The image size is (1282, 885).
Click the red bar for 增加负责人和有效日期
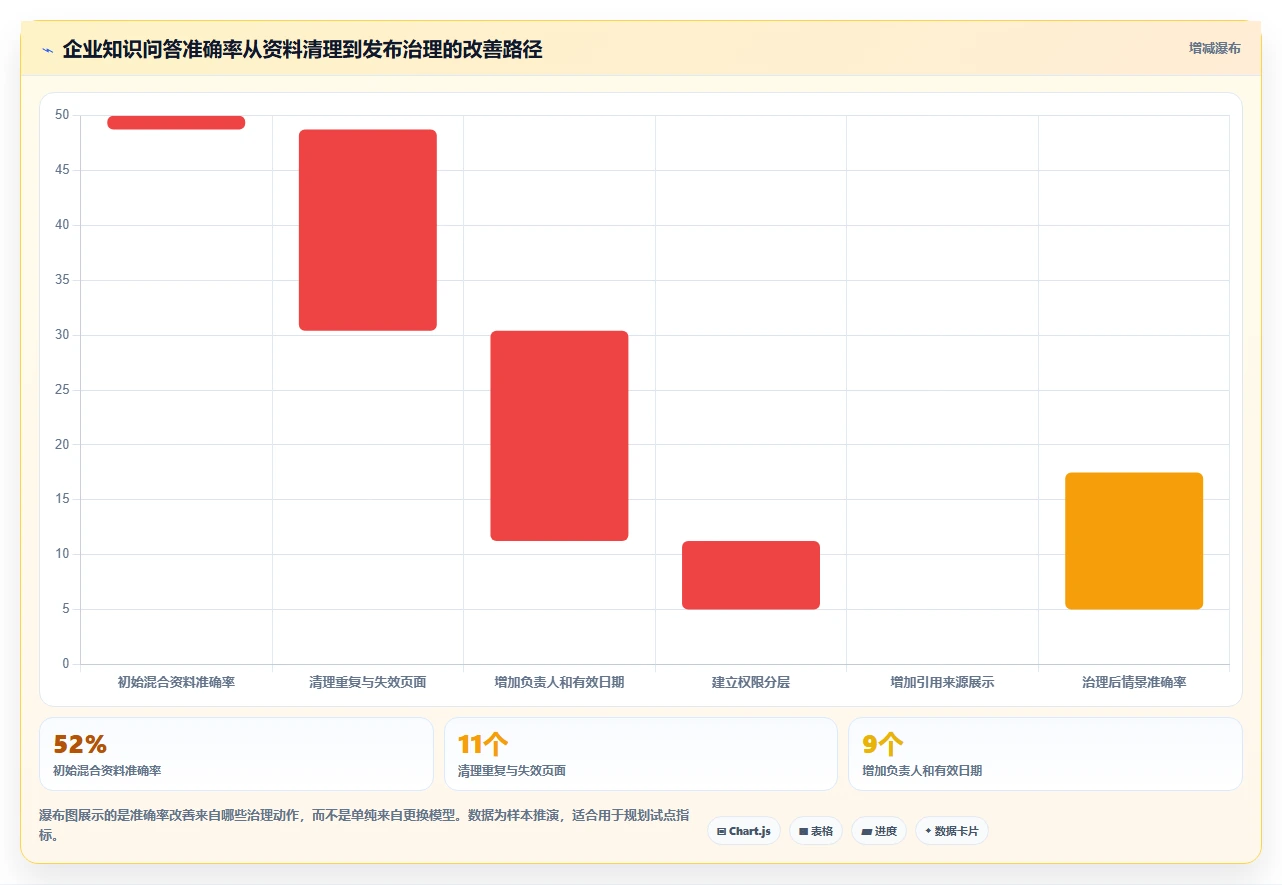click(559, 436)
